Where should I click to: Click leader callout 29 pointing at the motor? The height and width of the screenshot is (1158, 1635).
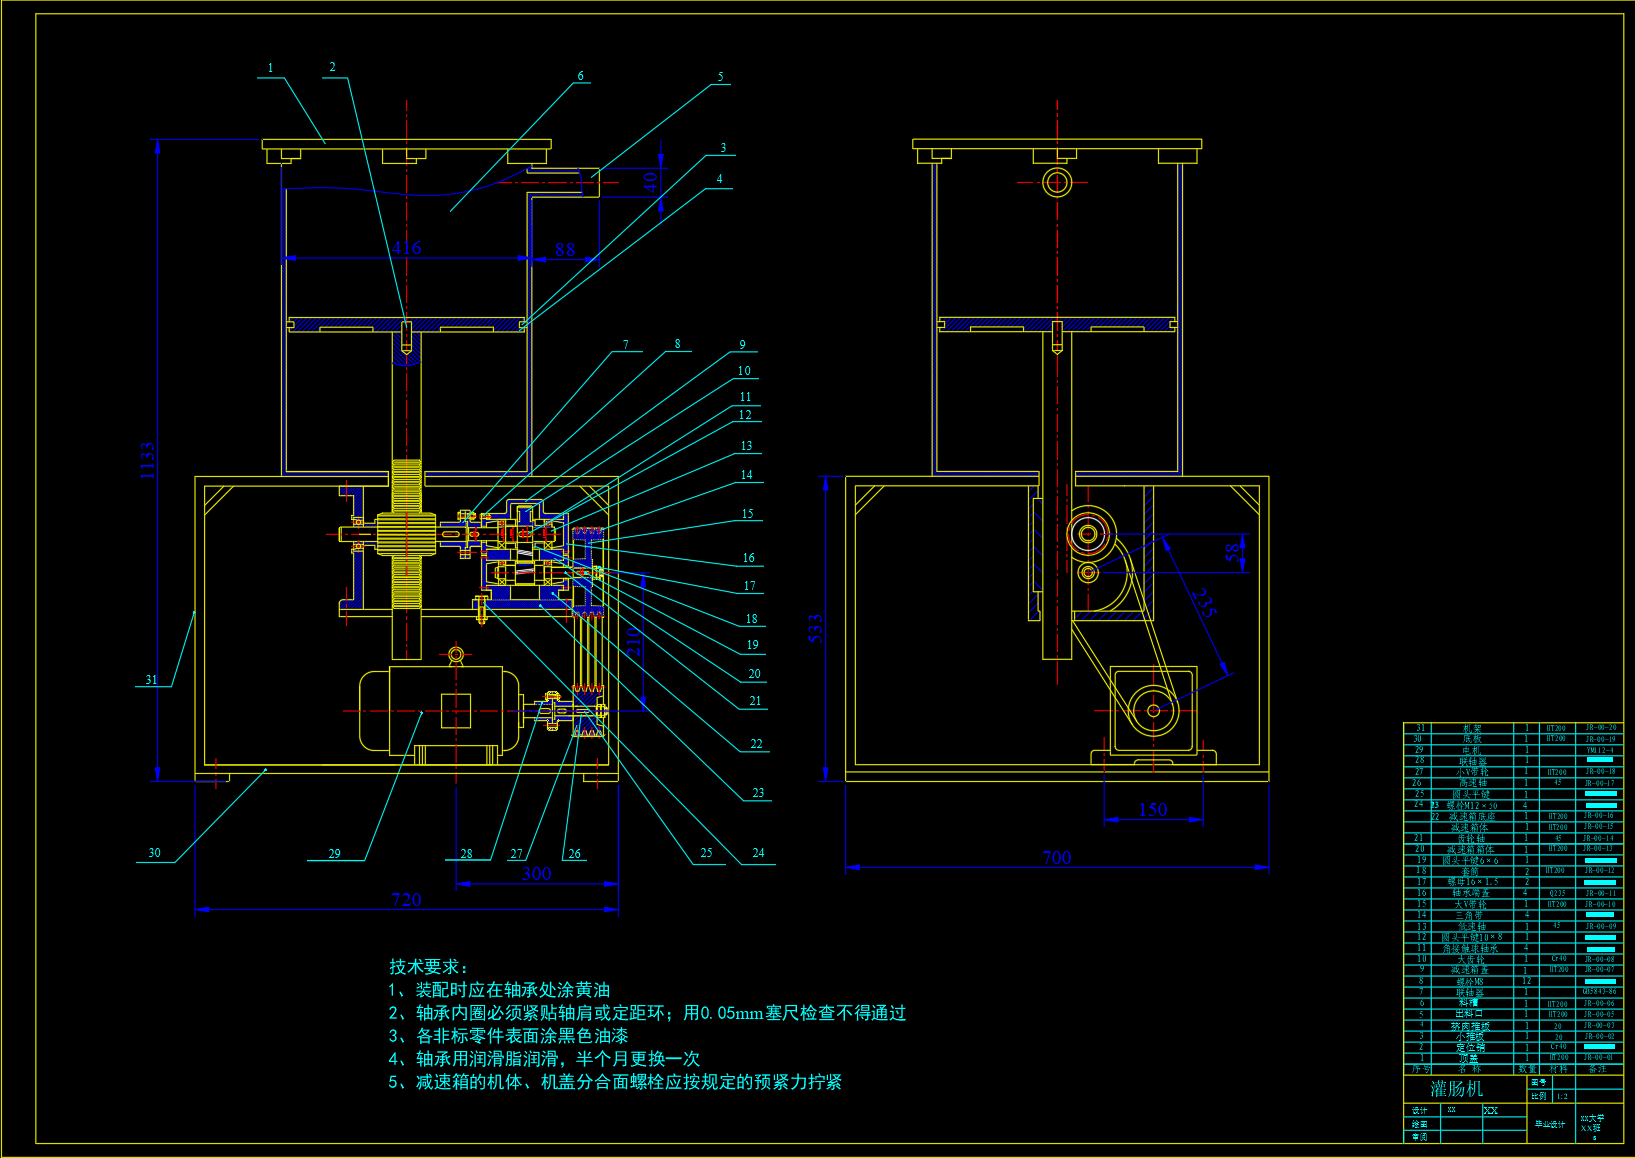(335, 854)
